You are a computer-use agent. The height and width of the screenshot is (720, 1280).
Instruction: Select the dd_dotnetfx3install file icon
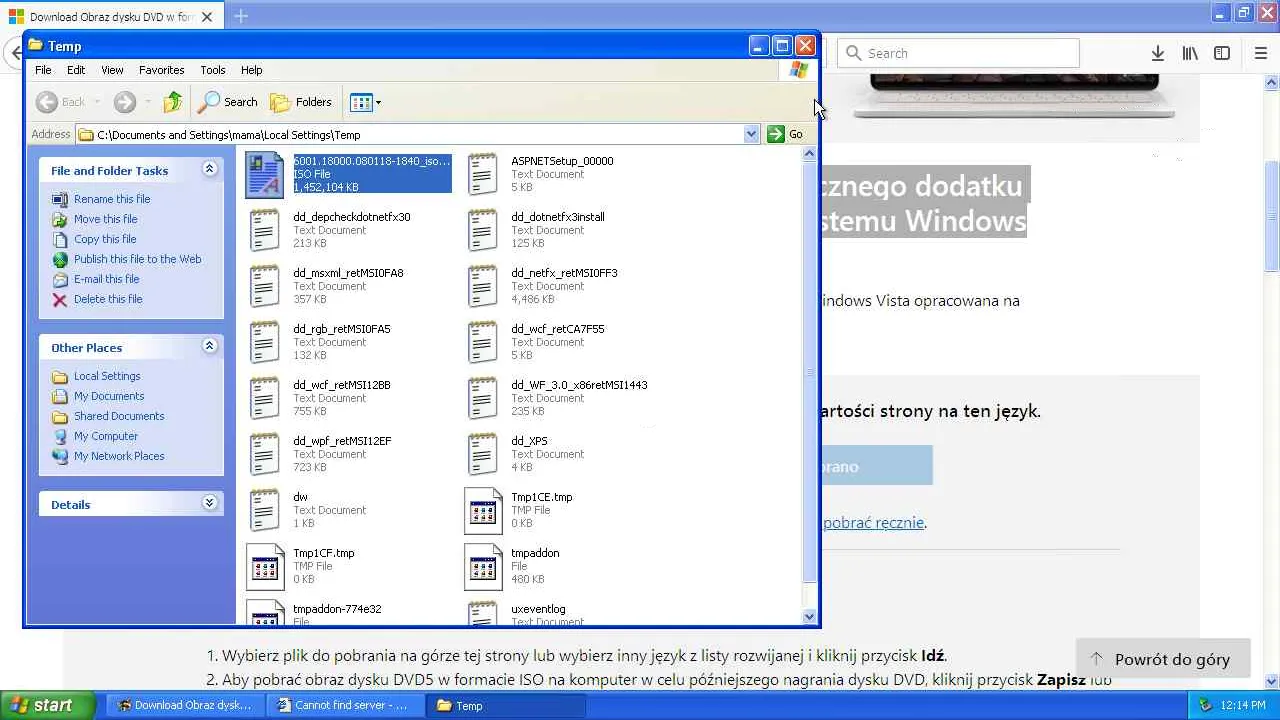tap(483, 230)
